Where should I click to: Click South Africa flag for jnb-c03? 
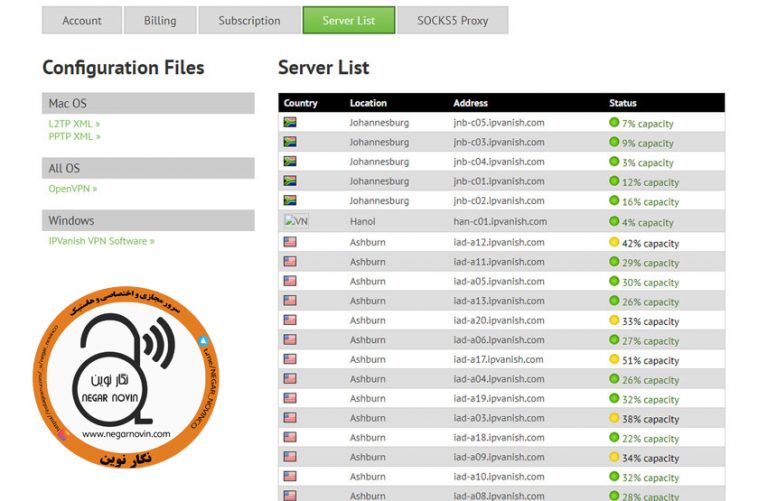(290, 142)
